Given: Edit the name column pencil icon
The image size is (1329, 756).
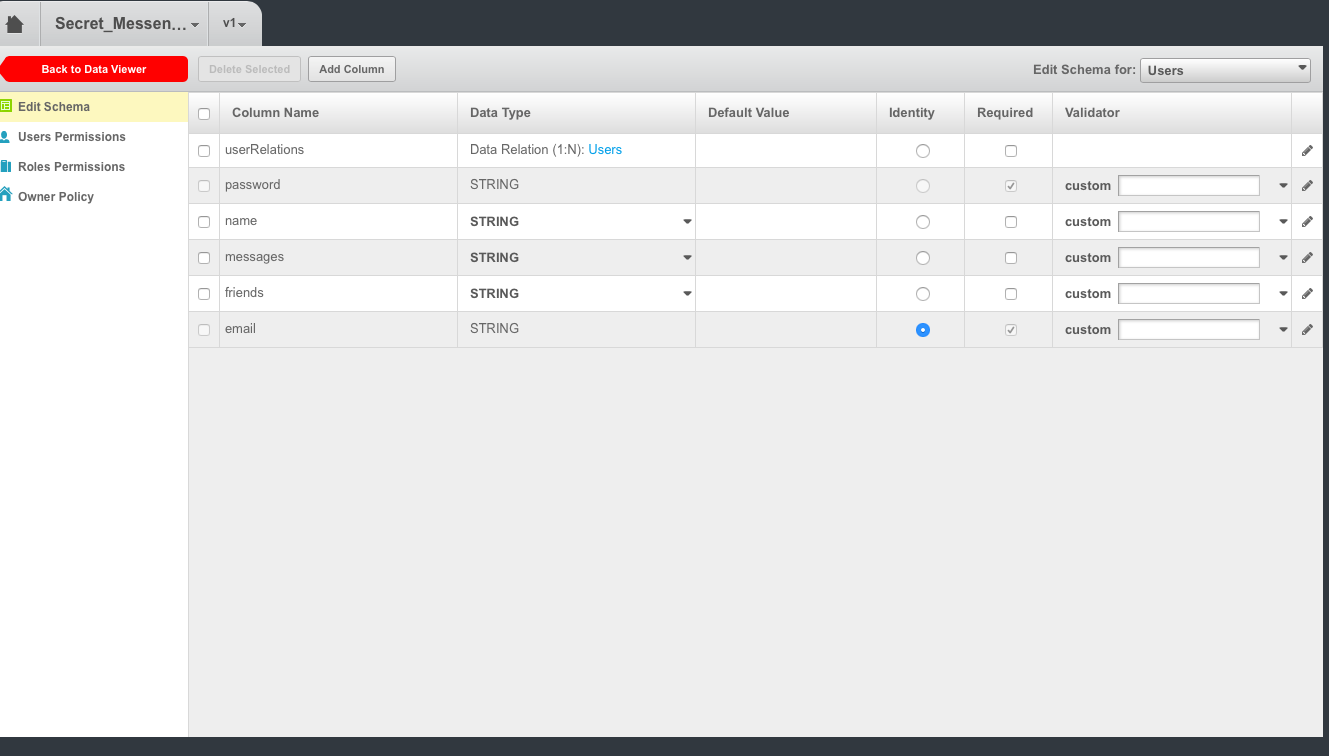Looking at the screenshot, I should tap(1307, 222).
